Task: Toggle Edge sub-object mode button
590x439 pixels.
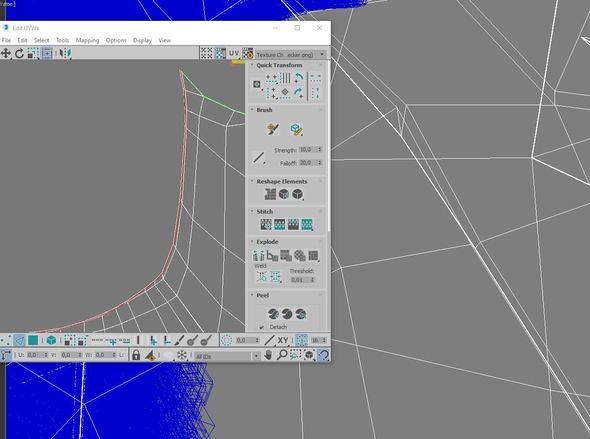Action: click(19, 340)
